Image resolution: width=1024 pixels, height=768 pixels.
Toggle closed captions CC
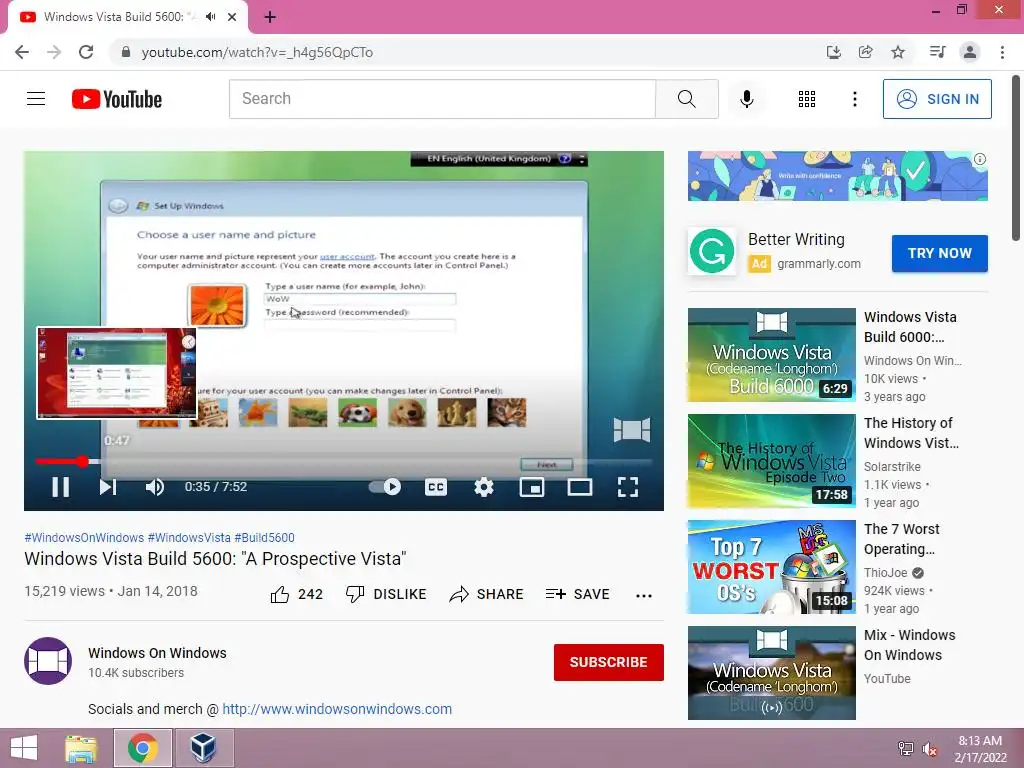point(436,487)
